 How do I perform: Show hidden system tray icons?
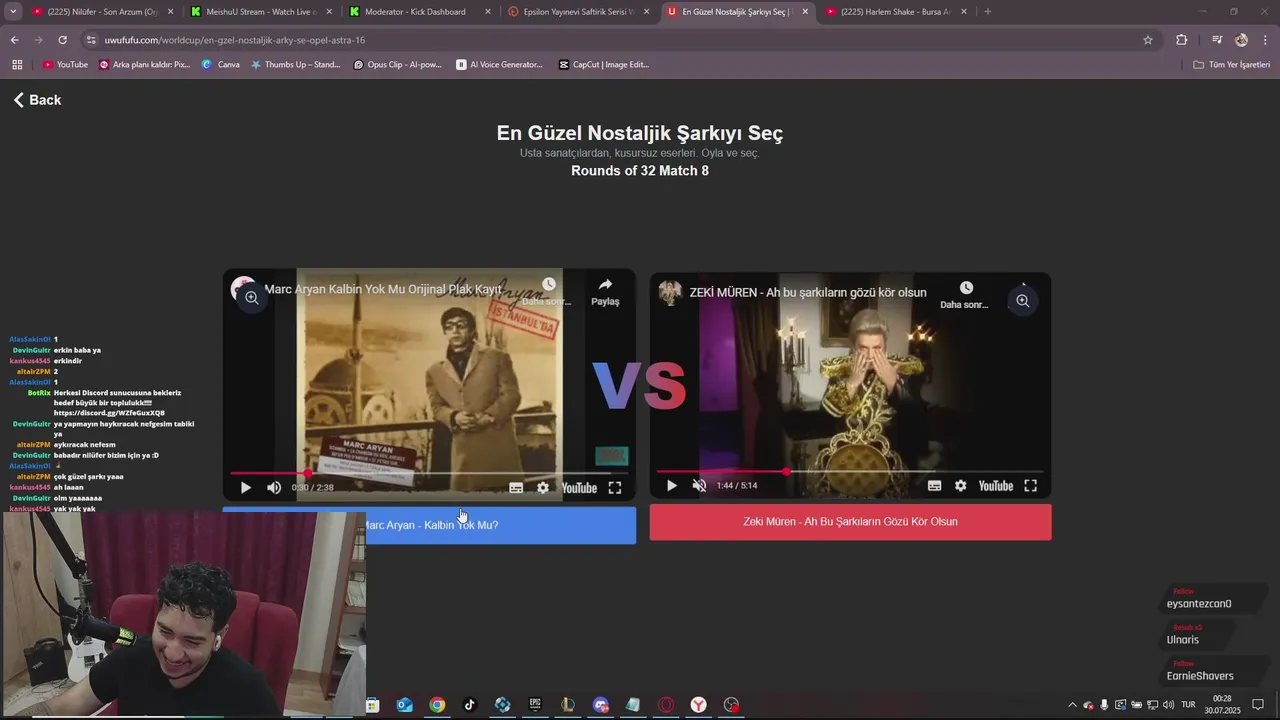(x=1072, y=705)
